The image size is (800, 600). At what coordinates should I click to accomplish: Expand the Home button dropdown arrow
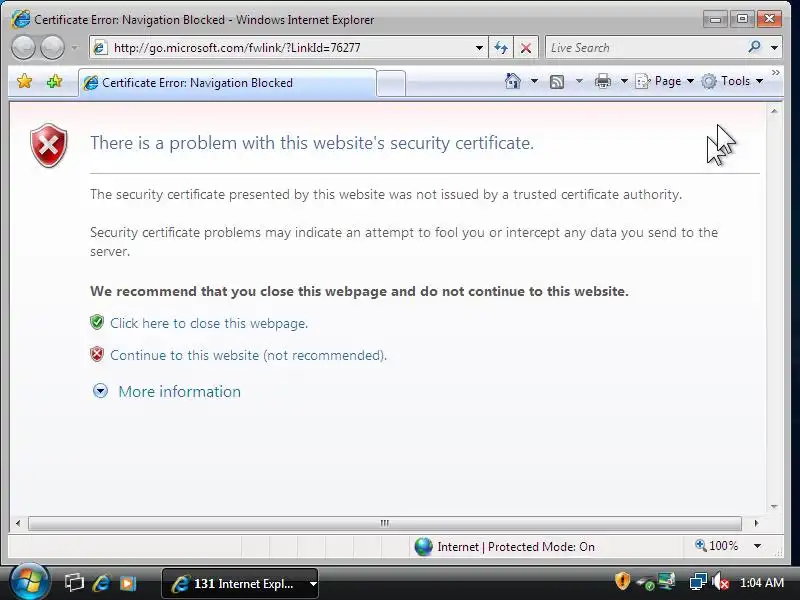(534, 81)
